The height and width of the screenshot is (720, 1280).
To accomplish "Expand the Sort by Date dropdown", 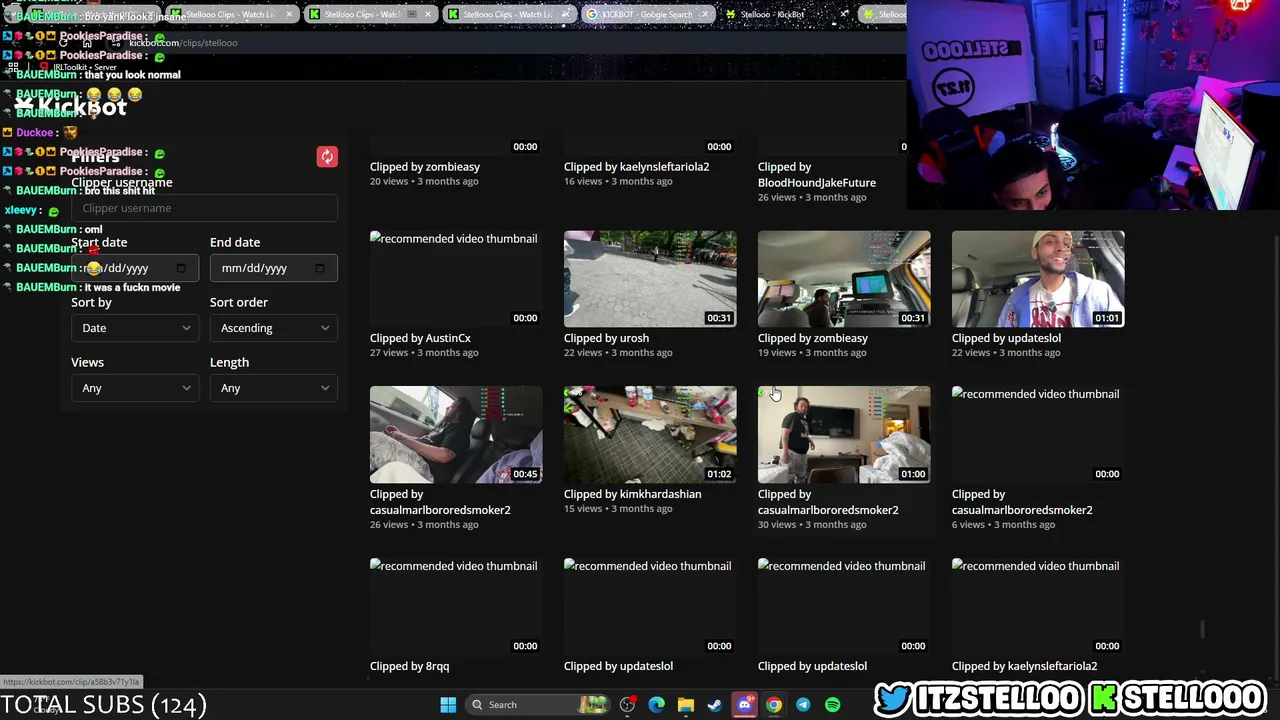I will 135,328.
